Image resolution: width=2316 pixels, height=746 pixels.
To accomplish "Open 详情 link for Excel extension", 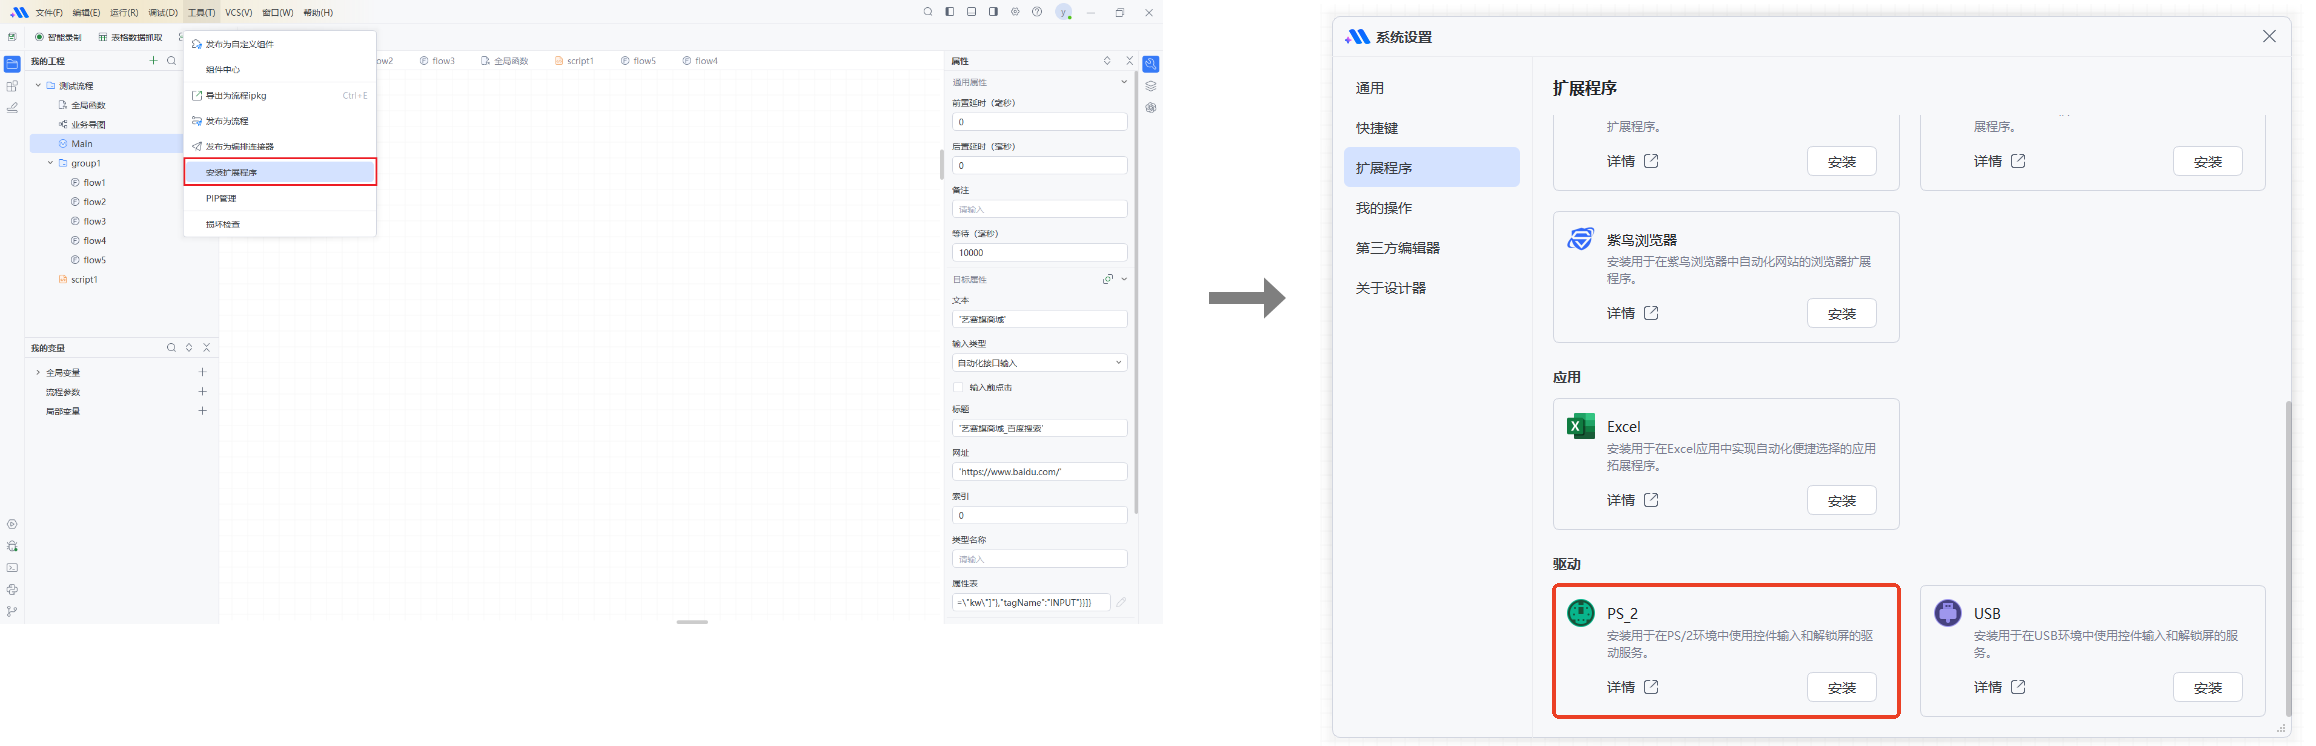I will coord(1632,500).
